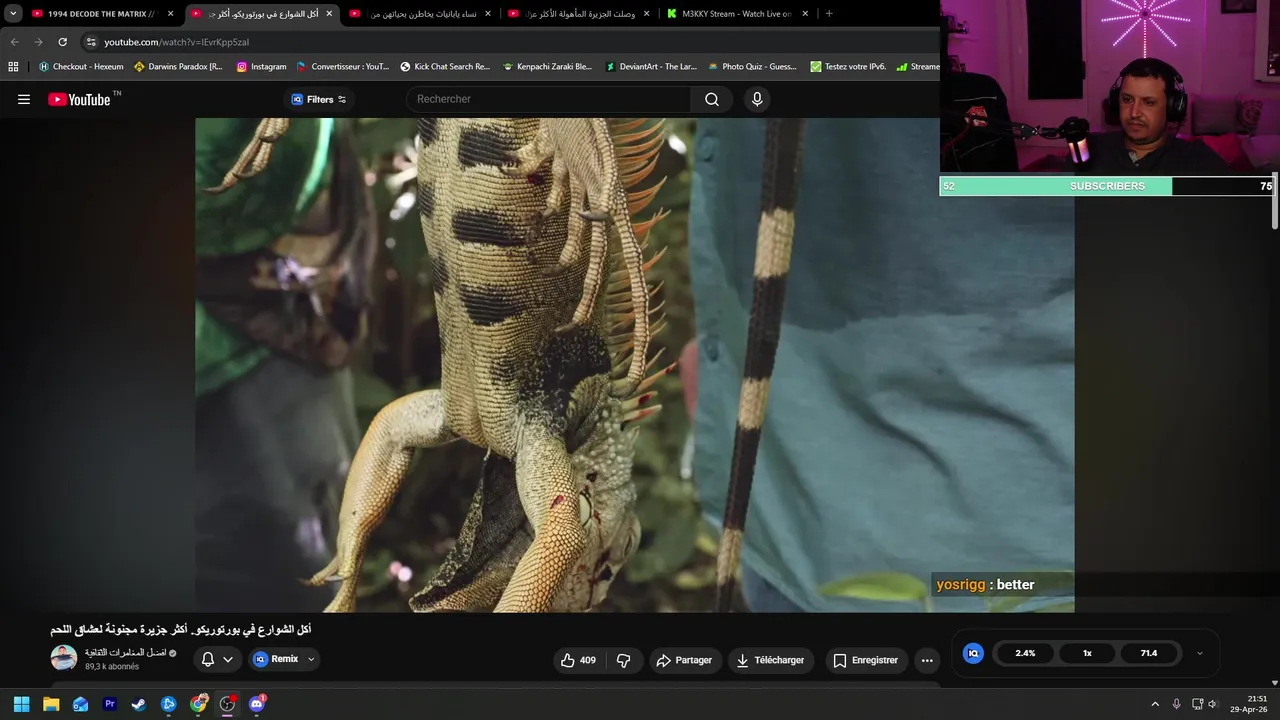
Task: Go back with browser back arrow
Action: tap(14, 42)
